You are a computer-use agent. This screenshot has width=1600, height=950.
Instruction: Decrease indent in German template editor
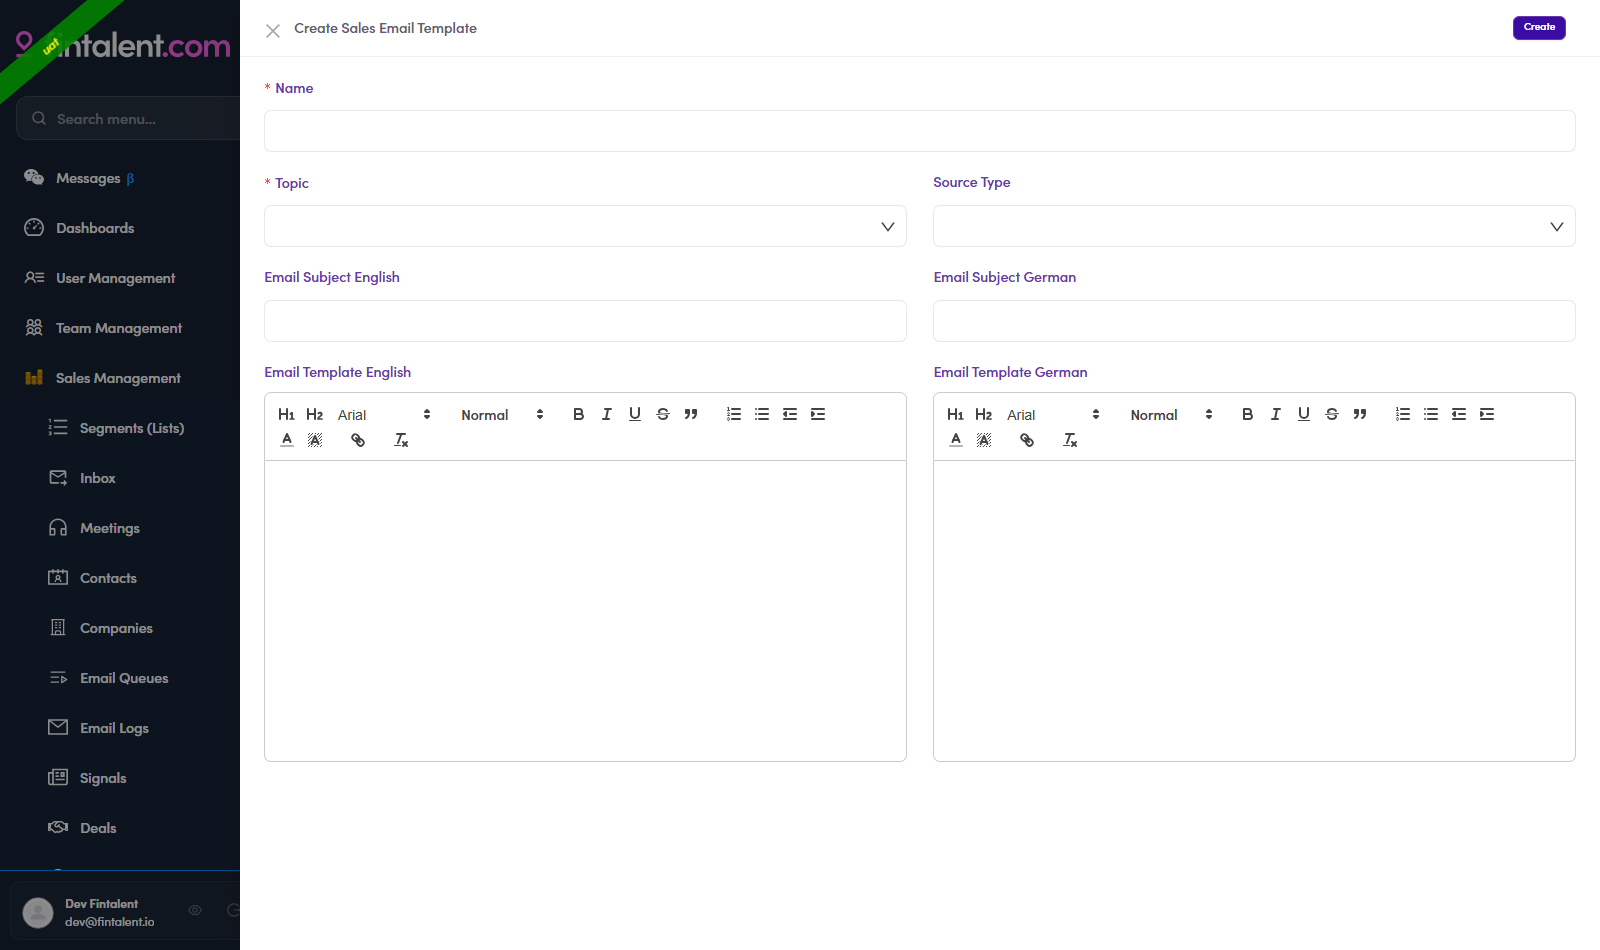tap(1459, 414)
